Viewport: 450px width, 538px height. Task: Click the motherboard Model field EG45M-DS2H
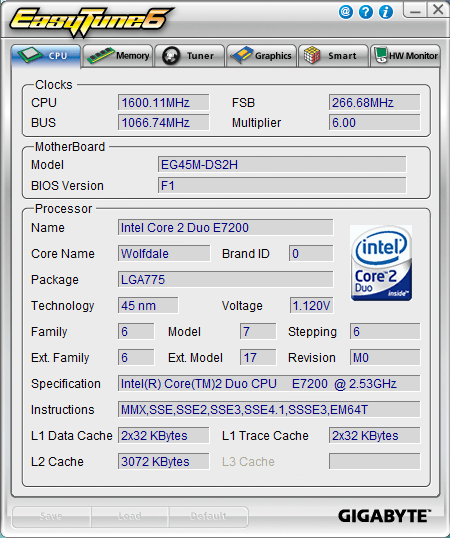click(282, 165)
